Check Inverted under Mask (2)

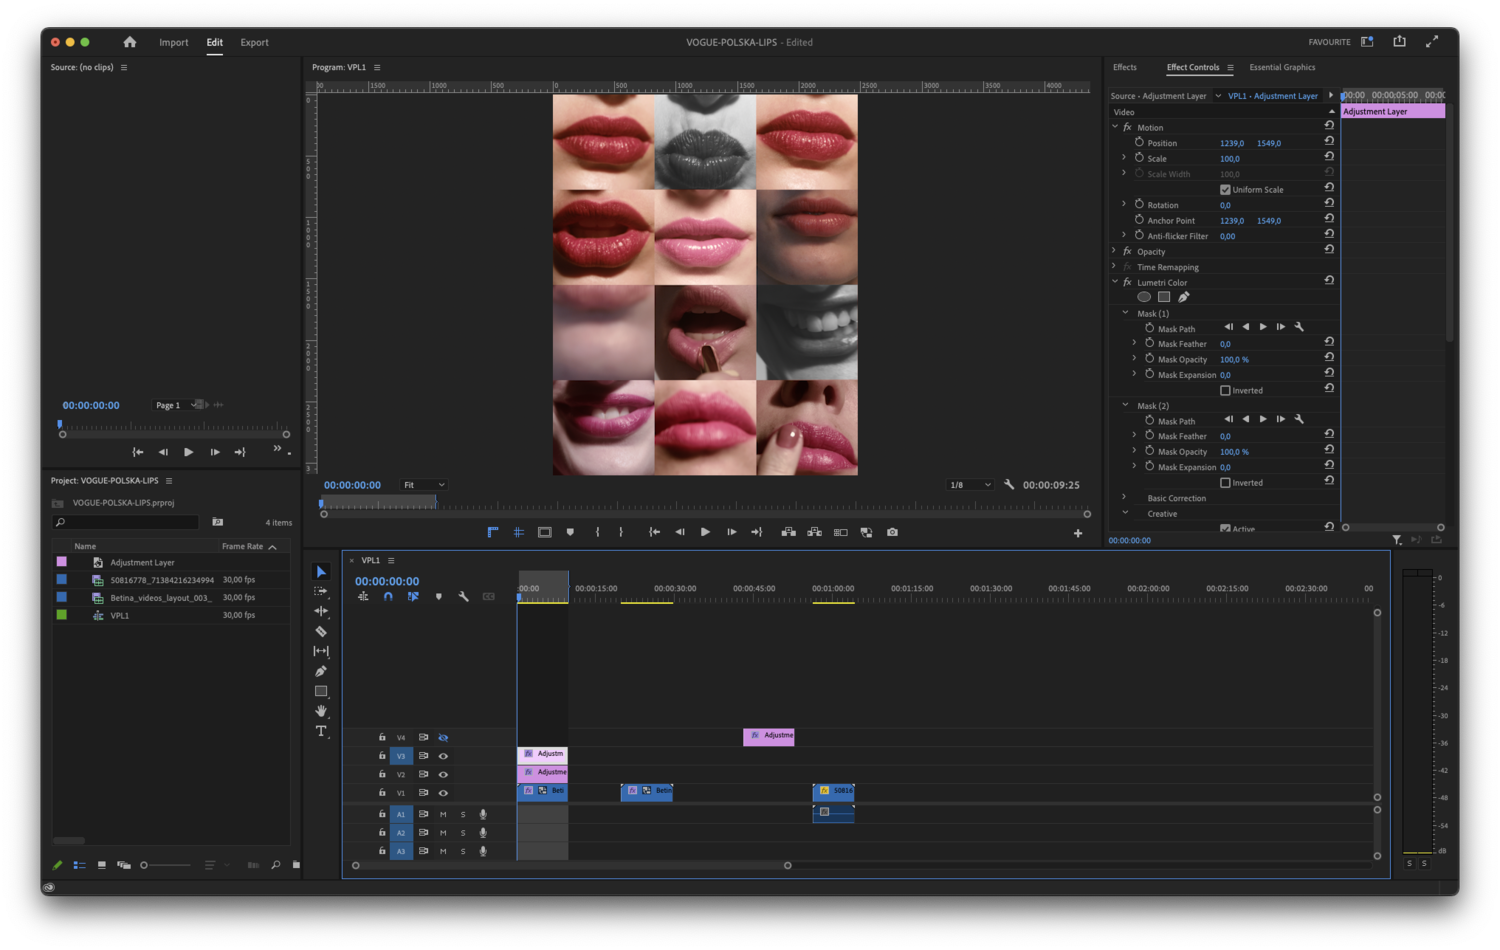pos(1225,482)
